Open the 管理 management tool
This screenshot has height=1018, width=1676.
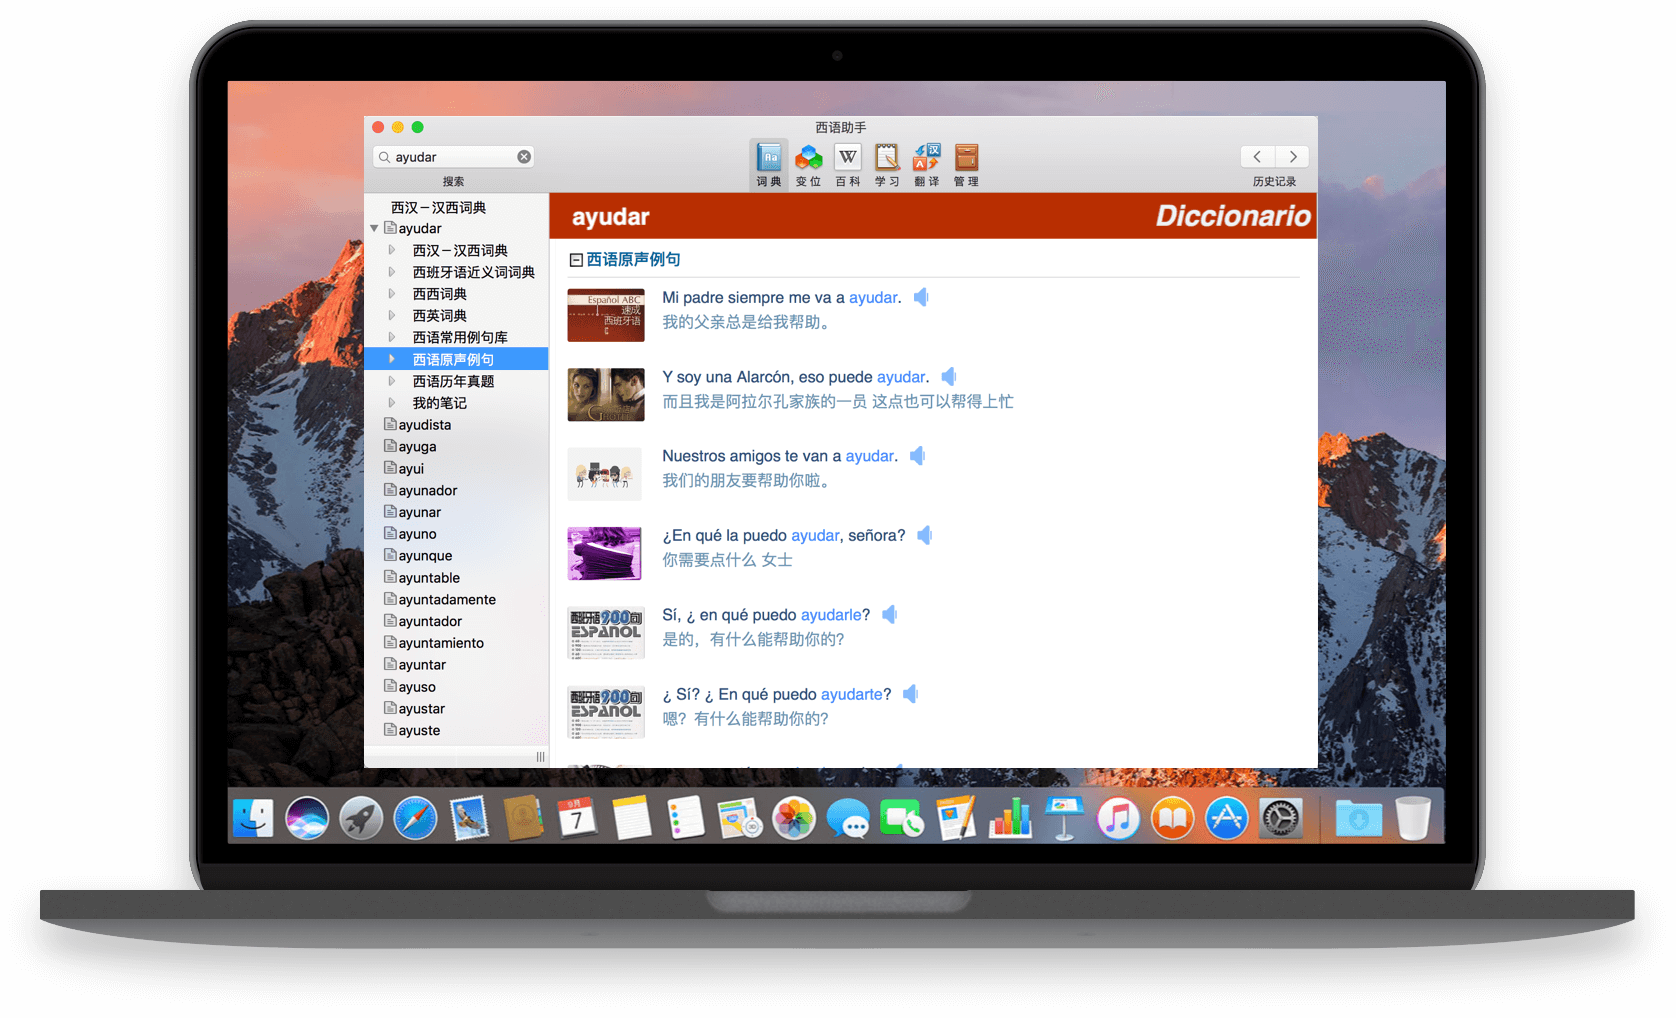point(966,165)
